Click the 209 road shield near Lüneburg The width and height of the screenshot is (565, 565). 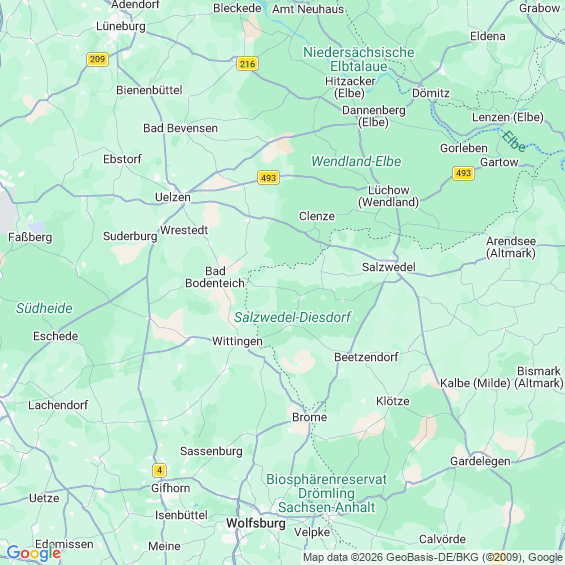tap(97, 59)
